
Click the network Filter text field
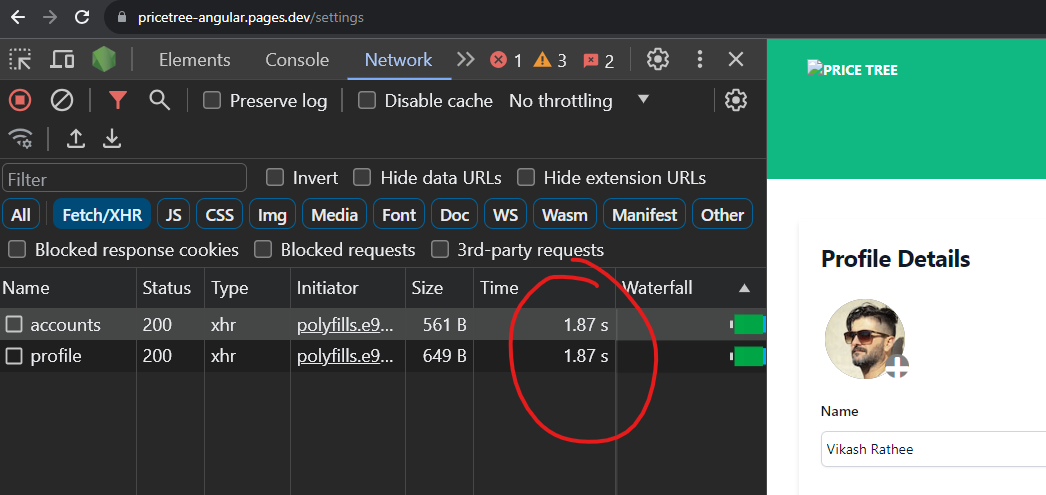click(125, 178)
